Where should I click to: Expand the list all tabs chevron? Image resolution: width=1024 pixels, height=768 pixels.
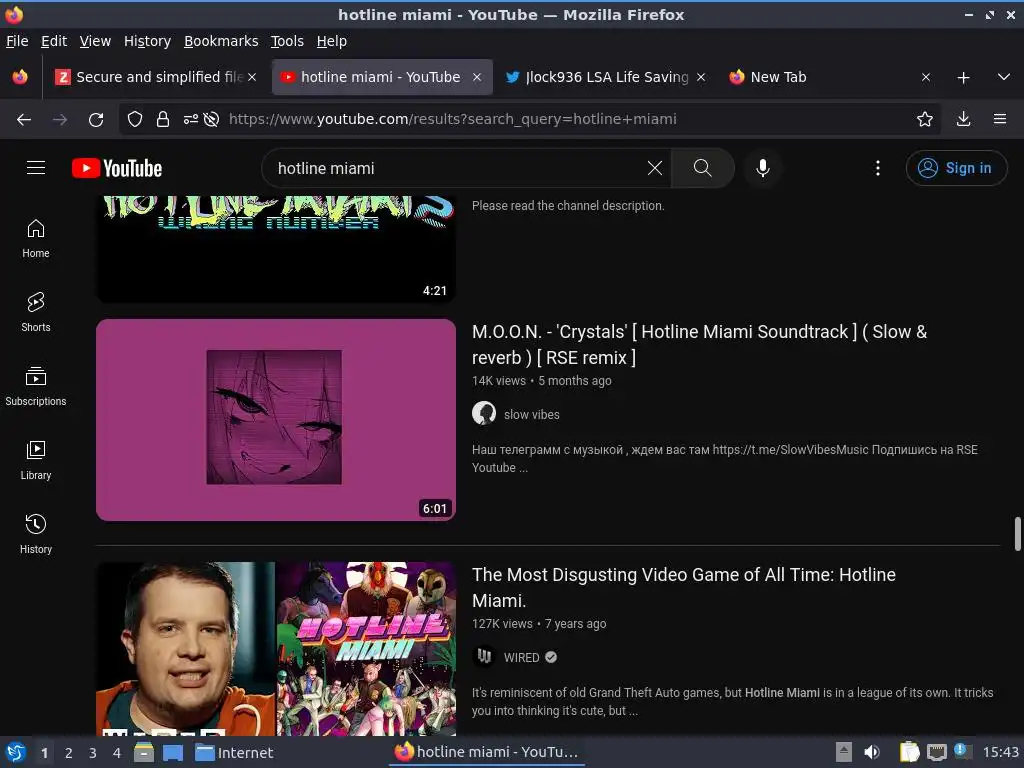point(1004,77)
